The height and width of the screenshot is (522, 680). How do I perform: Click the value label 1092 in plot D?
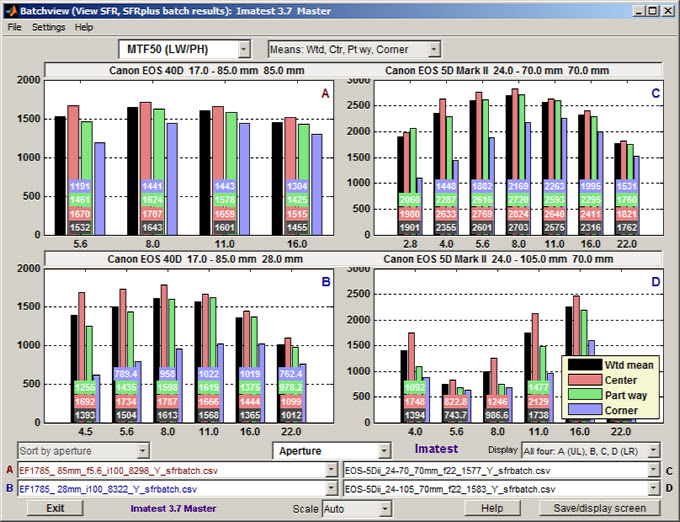(415, 388)
